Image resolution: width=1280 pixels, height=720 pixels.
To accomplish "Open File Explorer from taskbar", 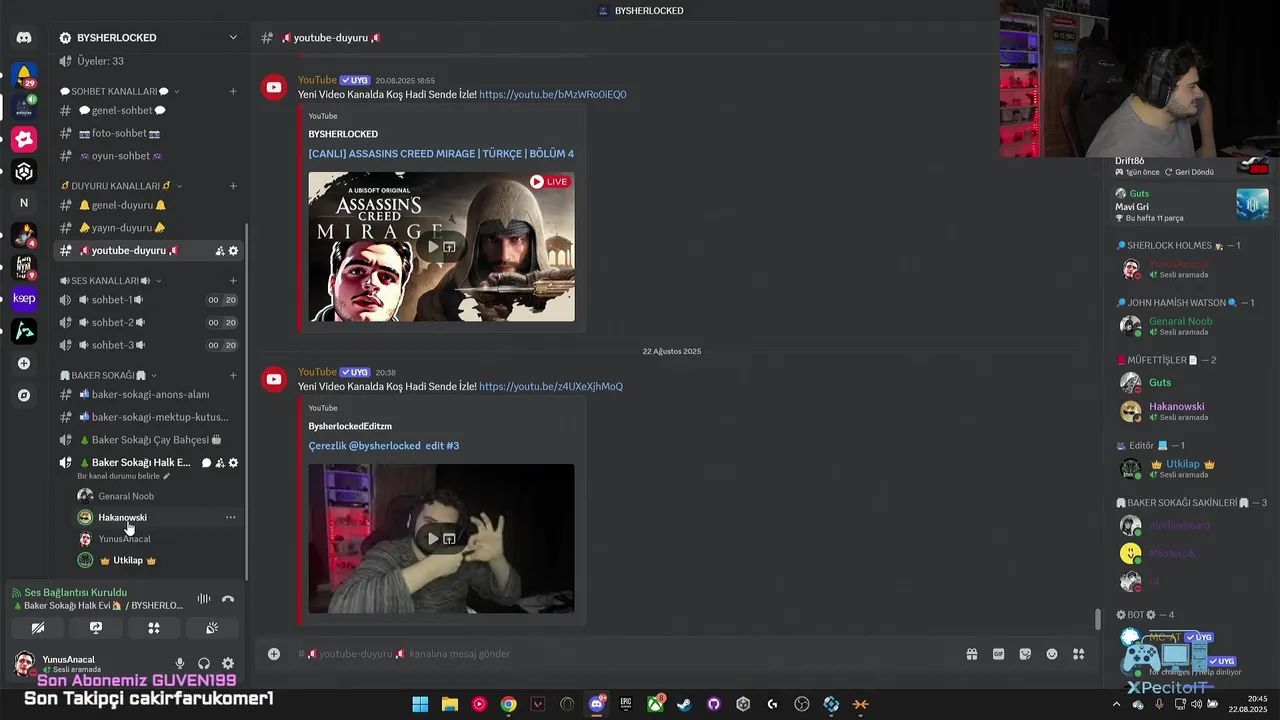I will [x=450, y=704].
